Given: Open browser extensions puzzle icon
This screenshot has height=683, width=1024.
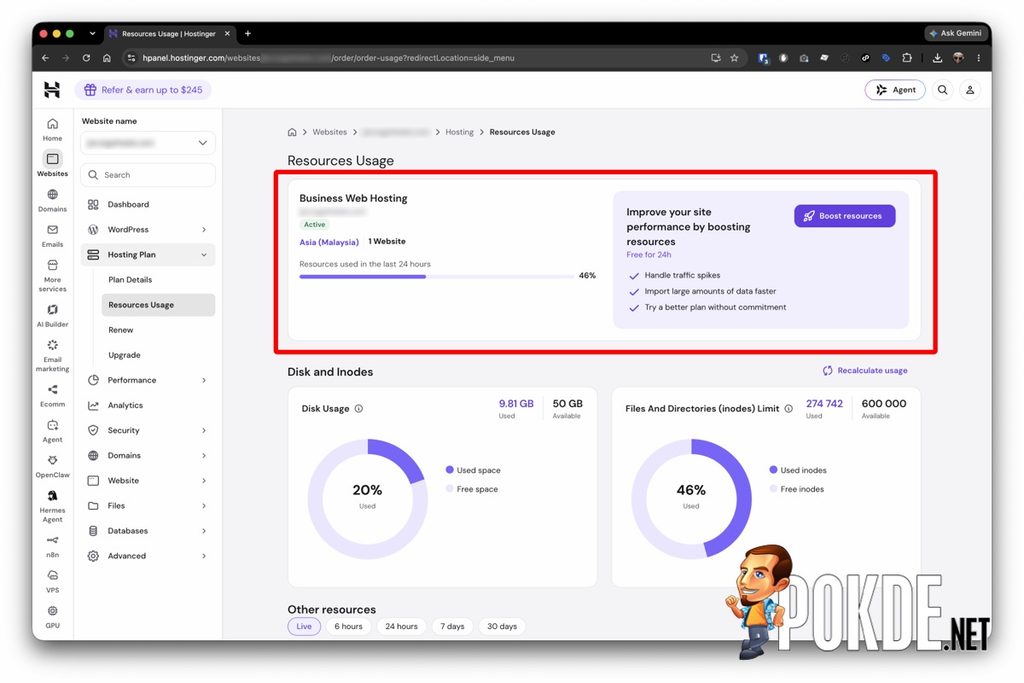Looking at the screenshot, I should click(x=906, y=58).
